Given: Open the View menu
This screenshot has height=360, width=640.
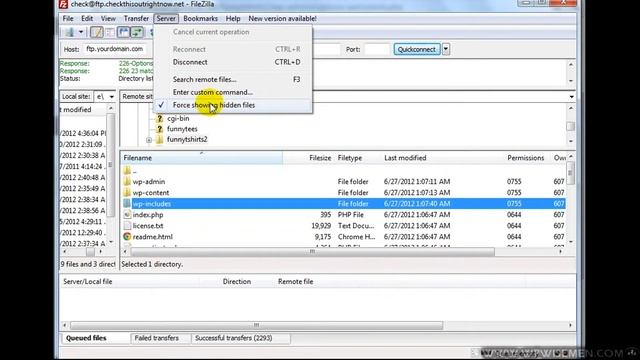Looking at the screenshot, I should coord(108,18).
